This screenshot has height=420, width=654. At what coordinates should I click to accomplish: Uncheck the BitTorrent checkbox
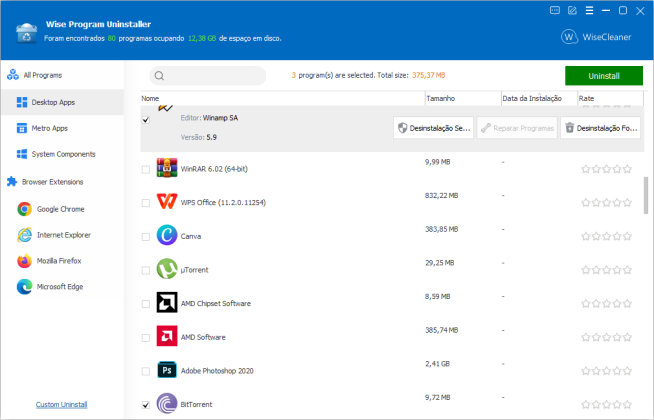(146, 405)
